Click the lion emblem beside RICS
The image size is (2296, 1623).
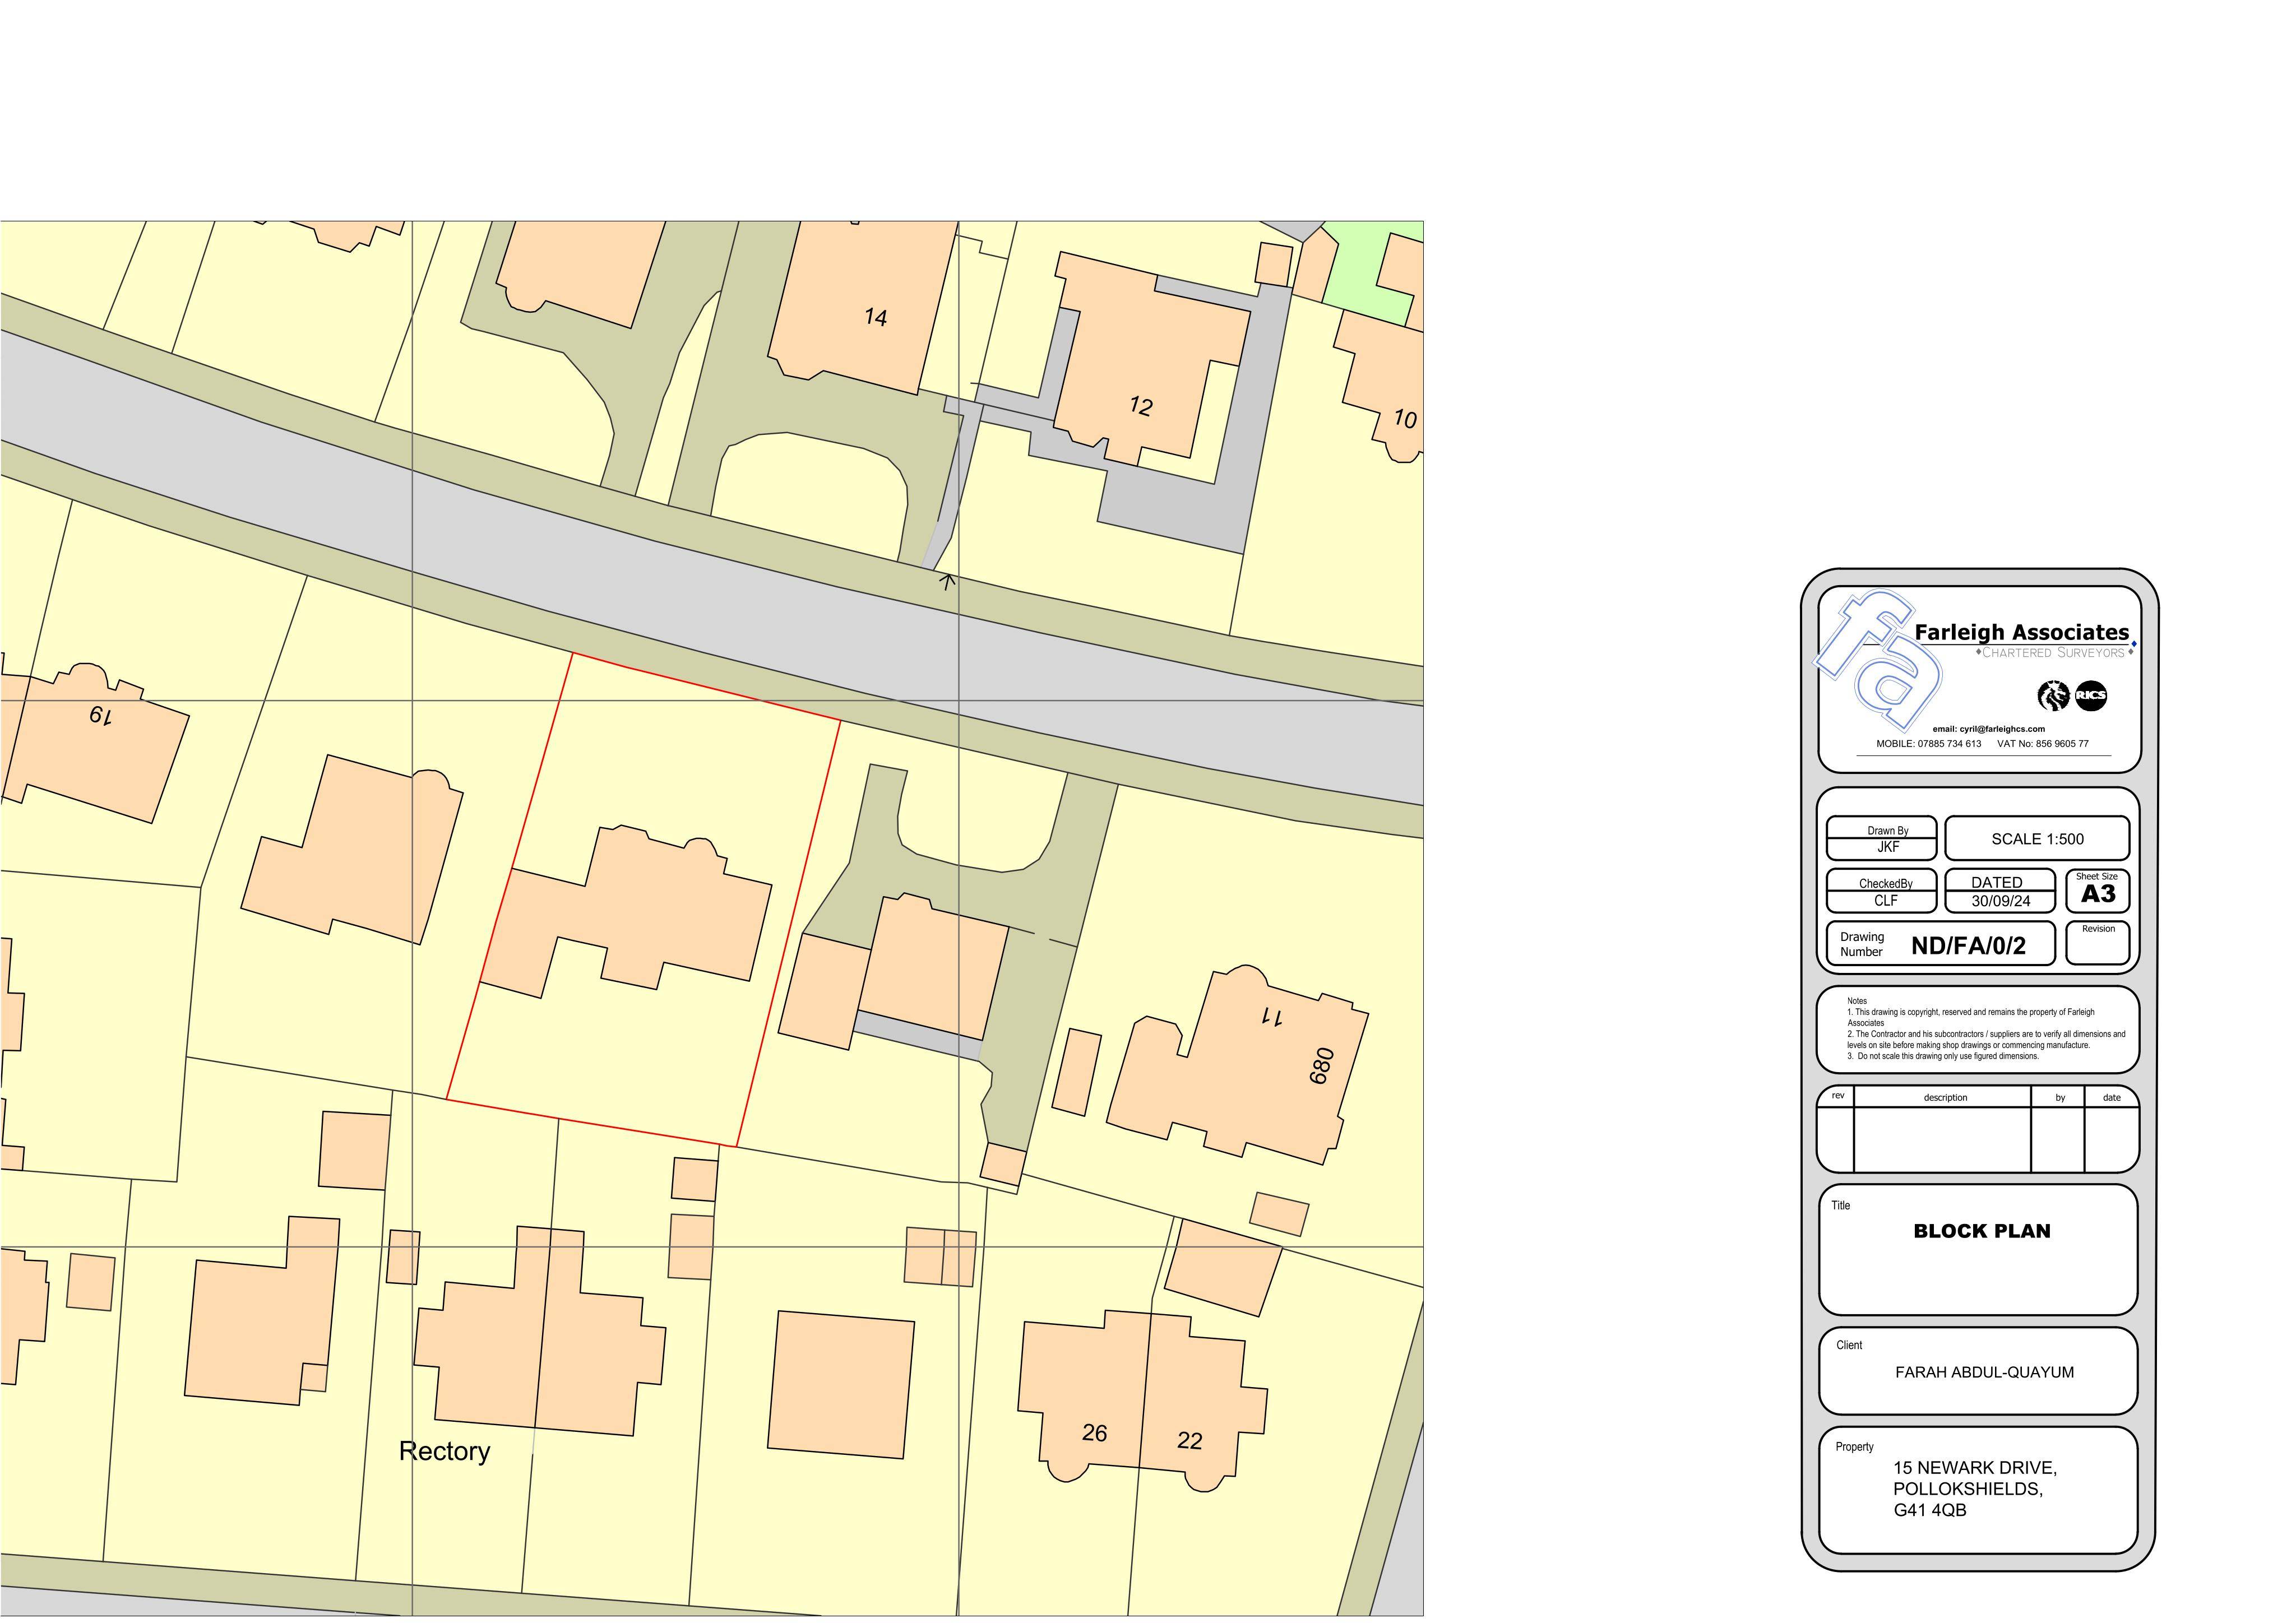[2053, 695]
